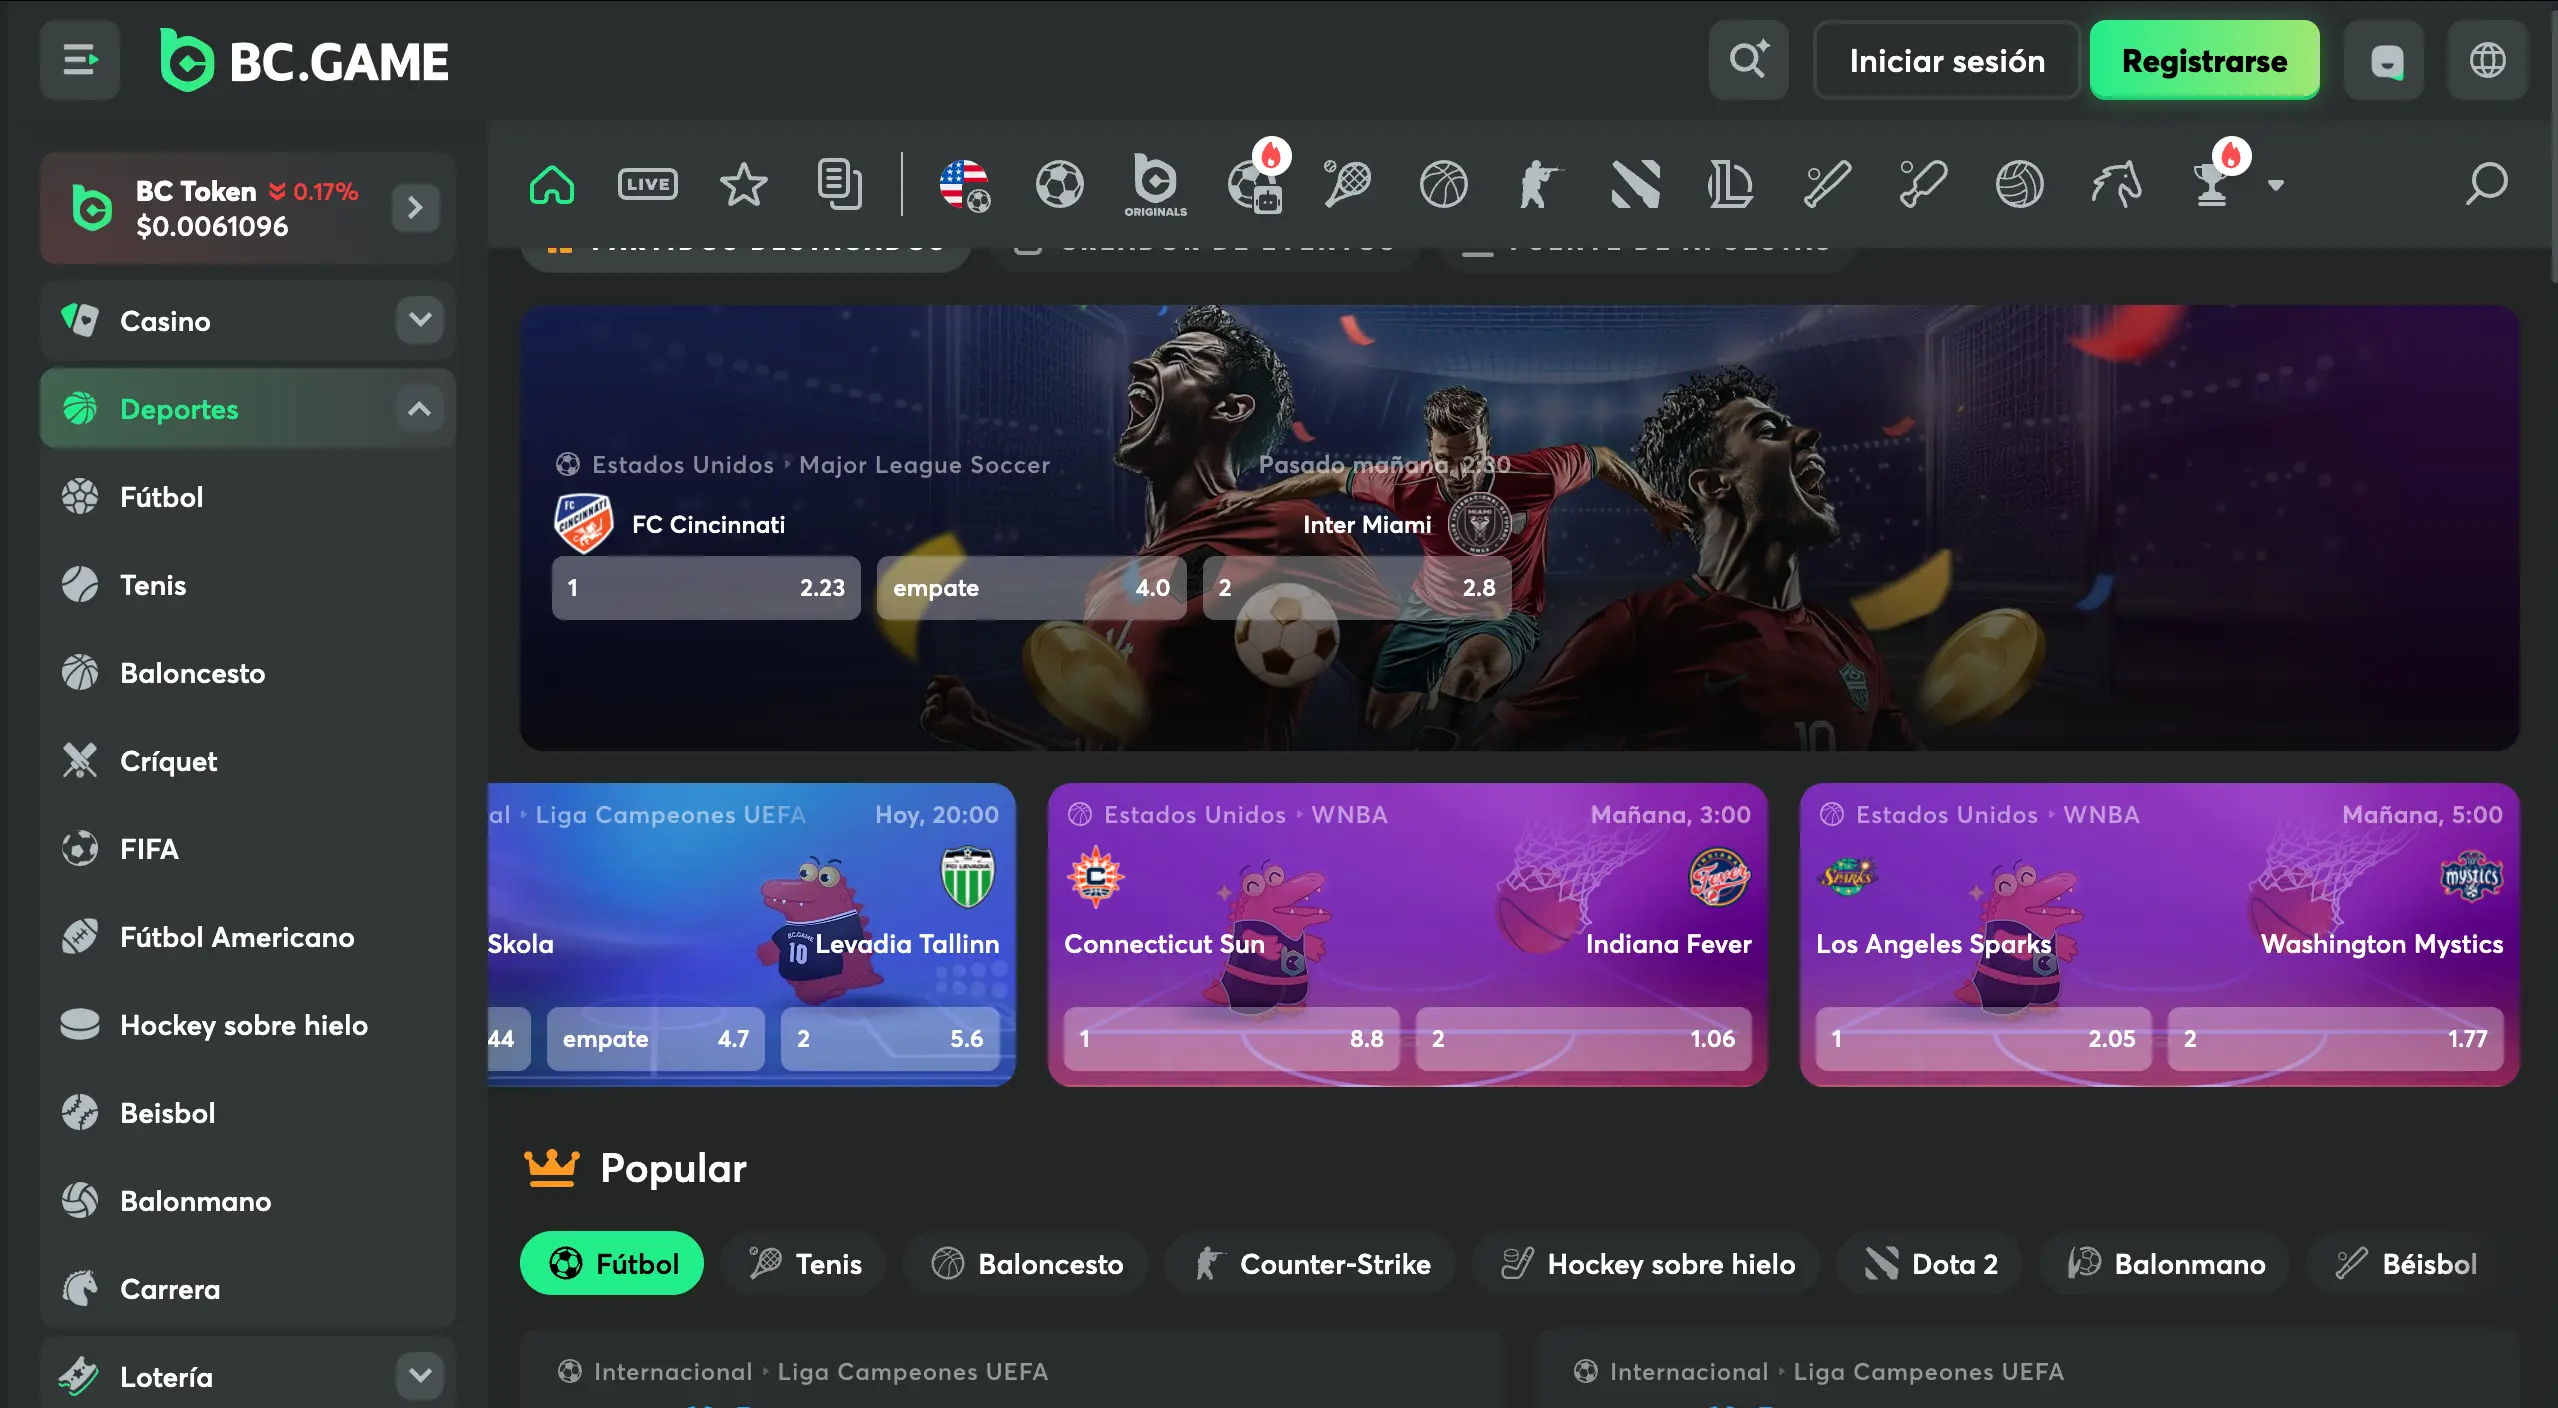Expand more sports with the dropdown arrow
Screen dimensions: 2558x1408
2276,185
